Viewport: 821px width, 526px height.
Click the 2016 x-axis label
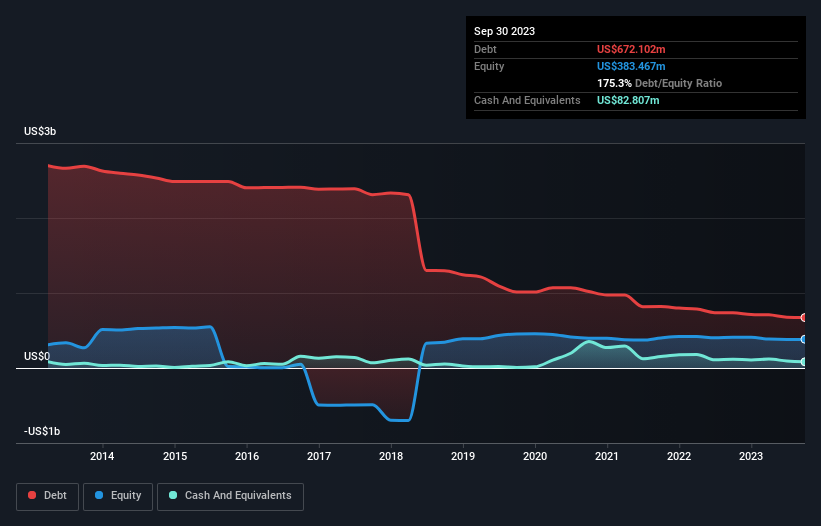coord(247,456)
